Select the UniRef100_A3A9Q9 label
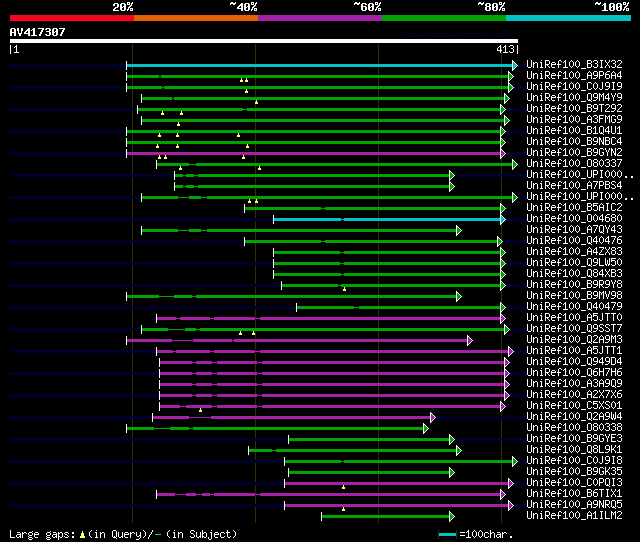The image size is (640, 542). click(x=574, y=384)
